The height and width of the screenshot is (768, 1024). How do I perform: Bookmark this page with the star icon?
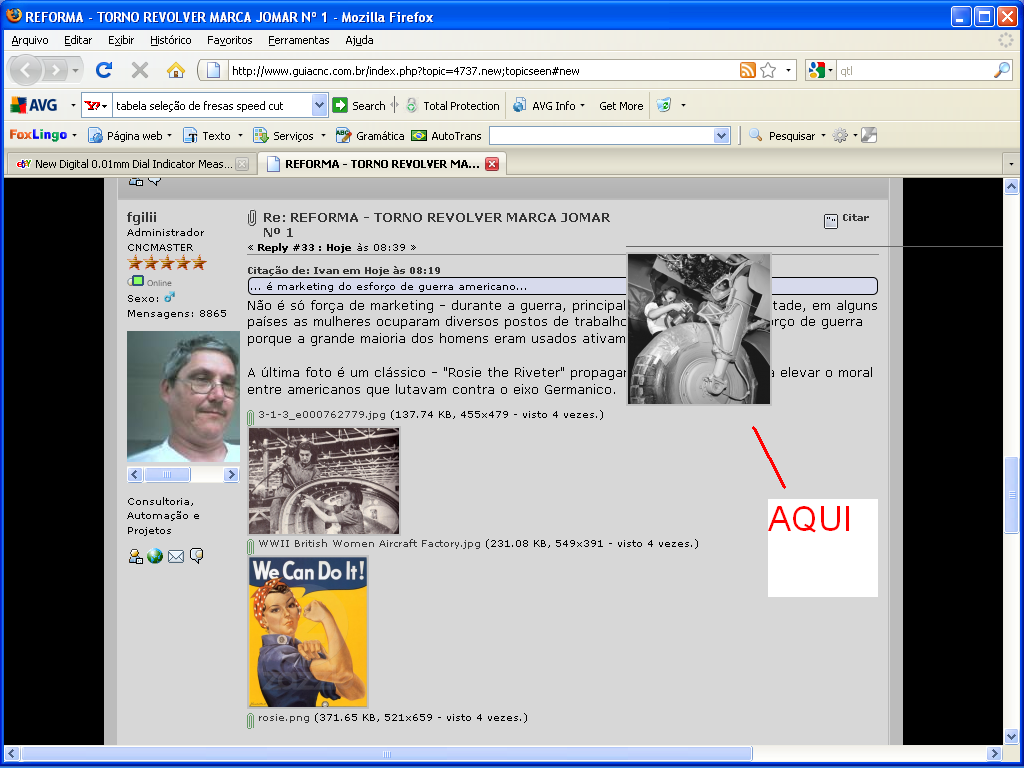tap(768, 70)
